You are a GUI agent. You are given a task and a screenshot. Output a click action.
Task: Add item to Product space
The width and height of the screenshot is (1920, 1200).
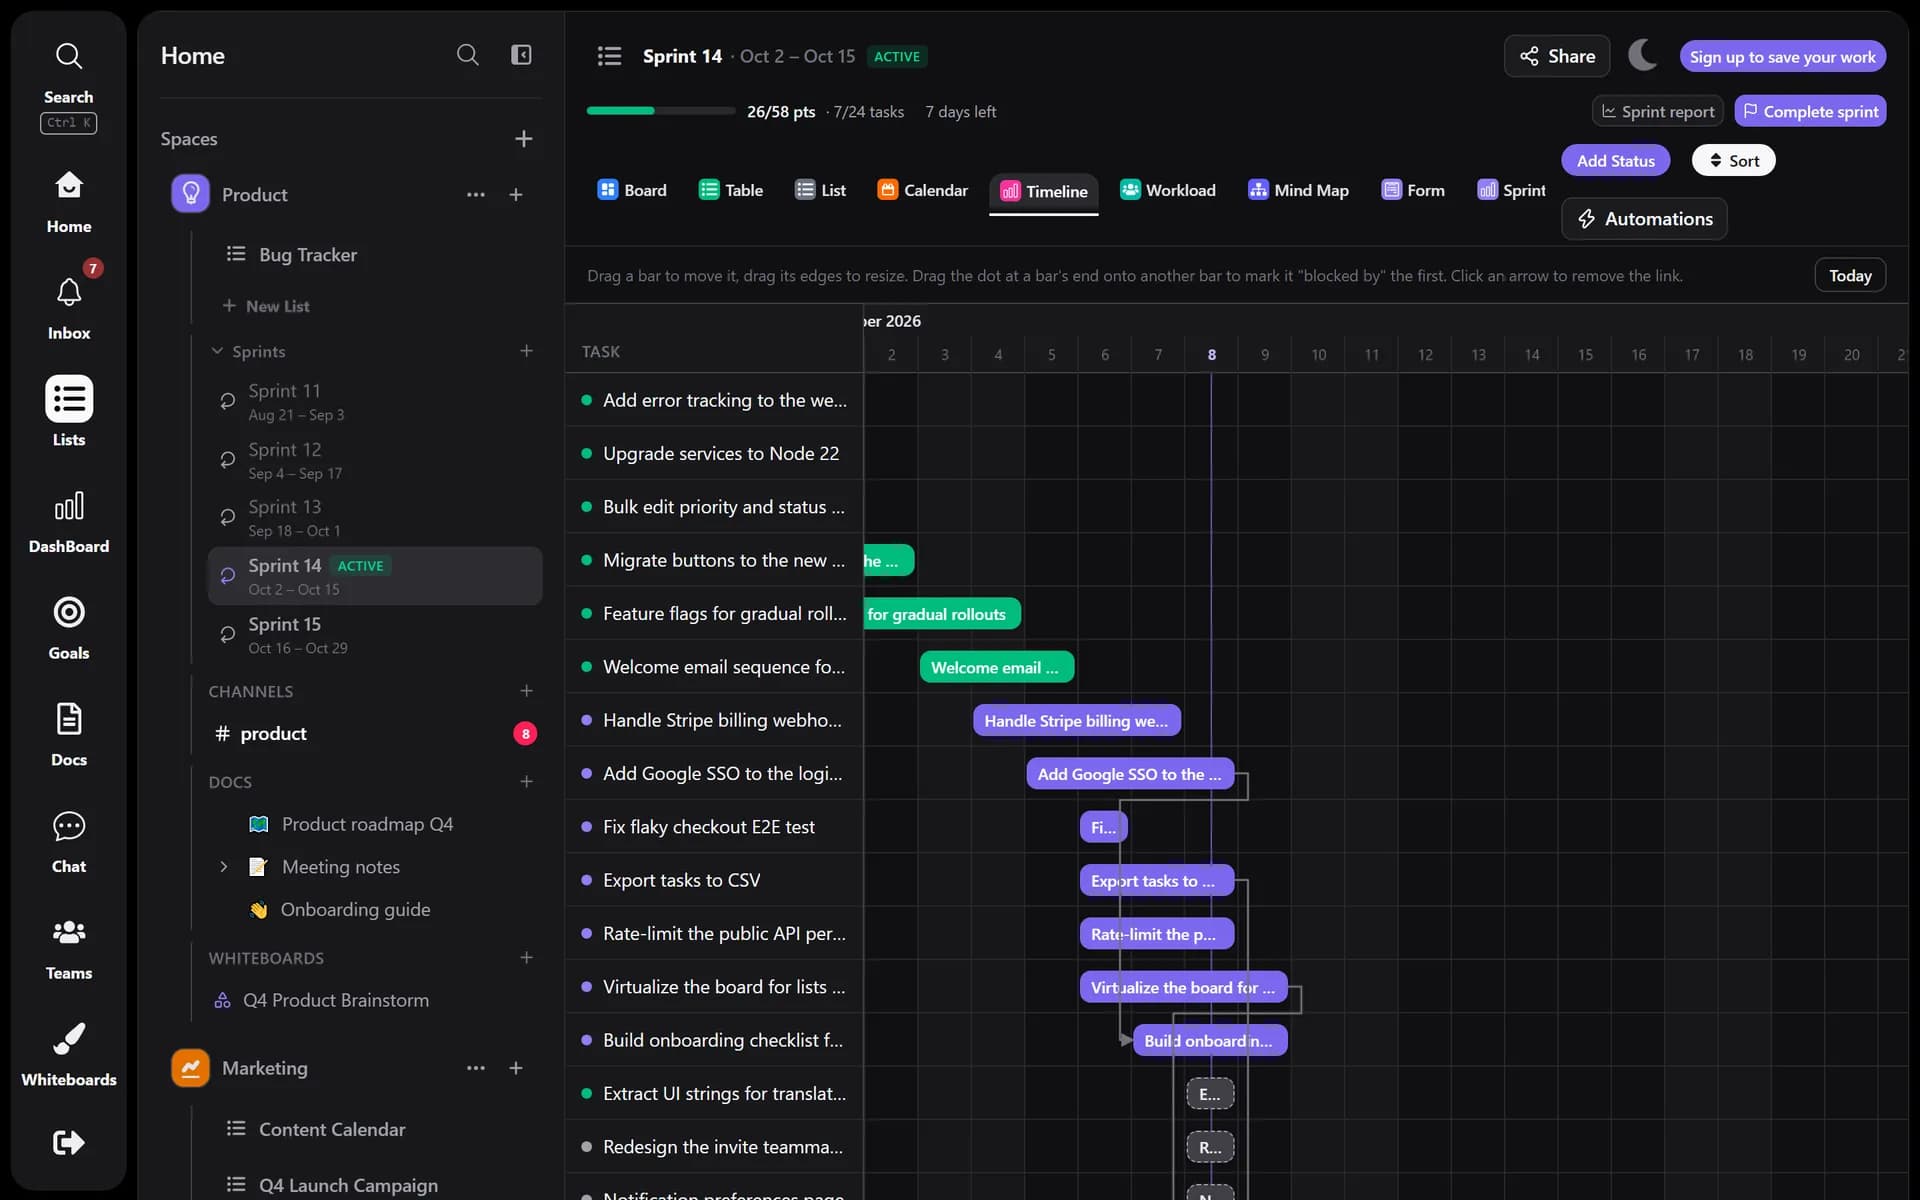(x=516, y=195)
